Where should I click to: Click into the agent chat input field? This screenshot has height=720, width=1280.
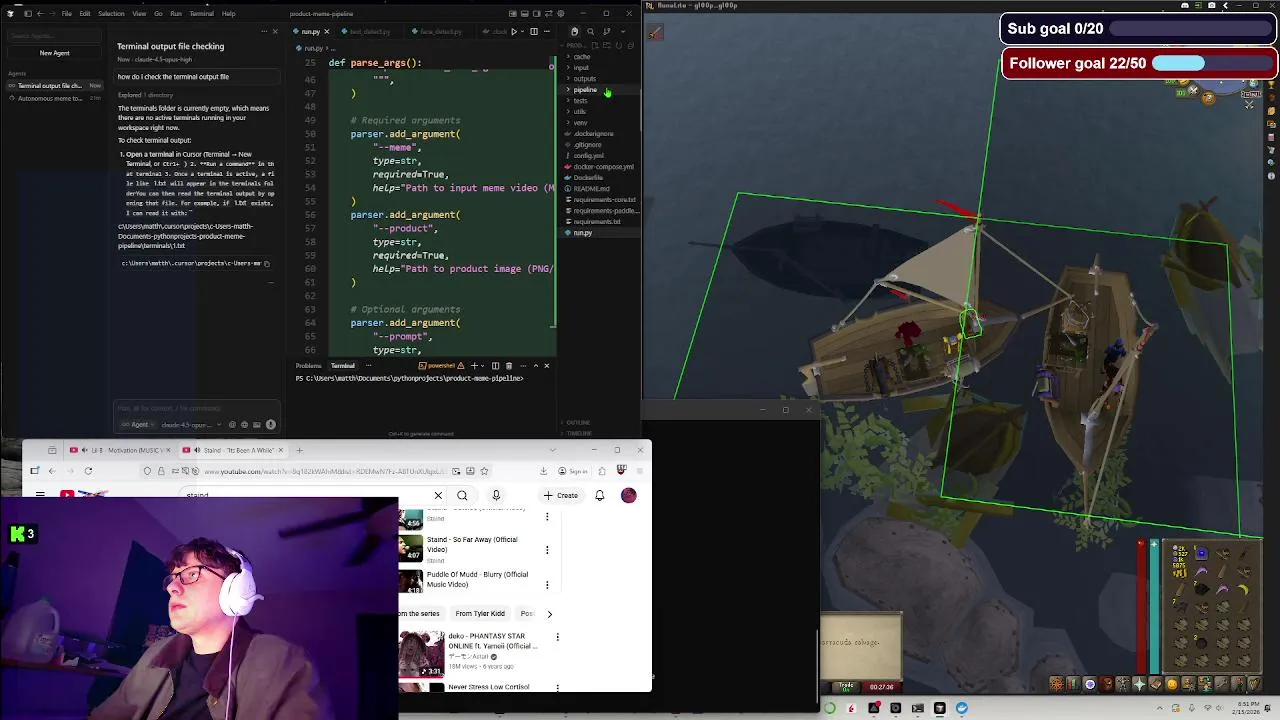(196, 408)
